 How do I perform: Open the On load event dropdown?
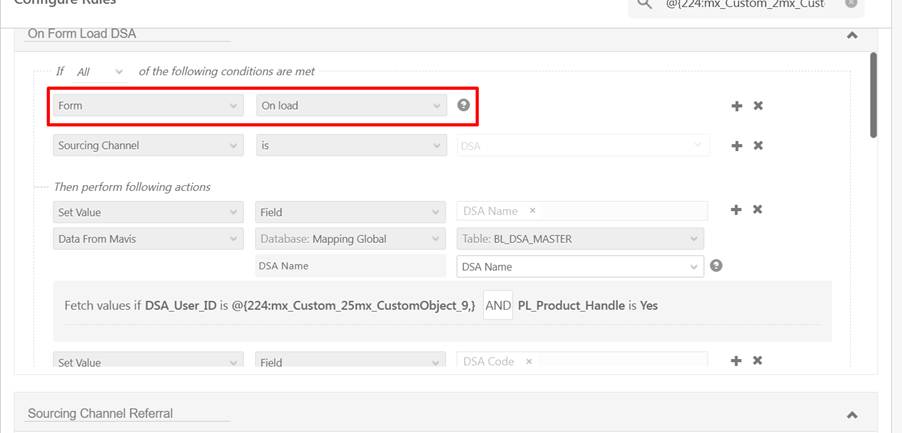(x=351, y=105)
